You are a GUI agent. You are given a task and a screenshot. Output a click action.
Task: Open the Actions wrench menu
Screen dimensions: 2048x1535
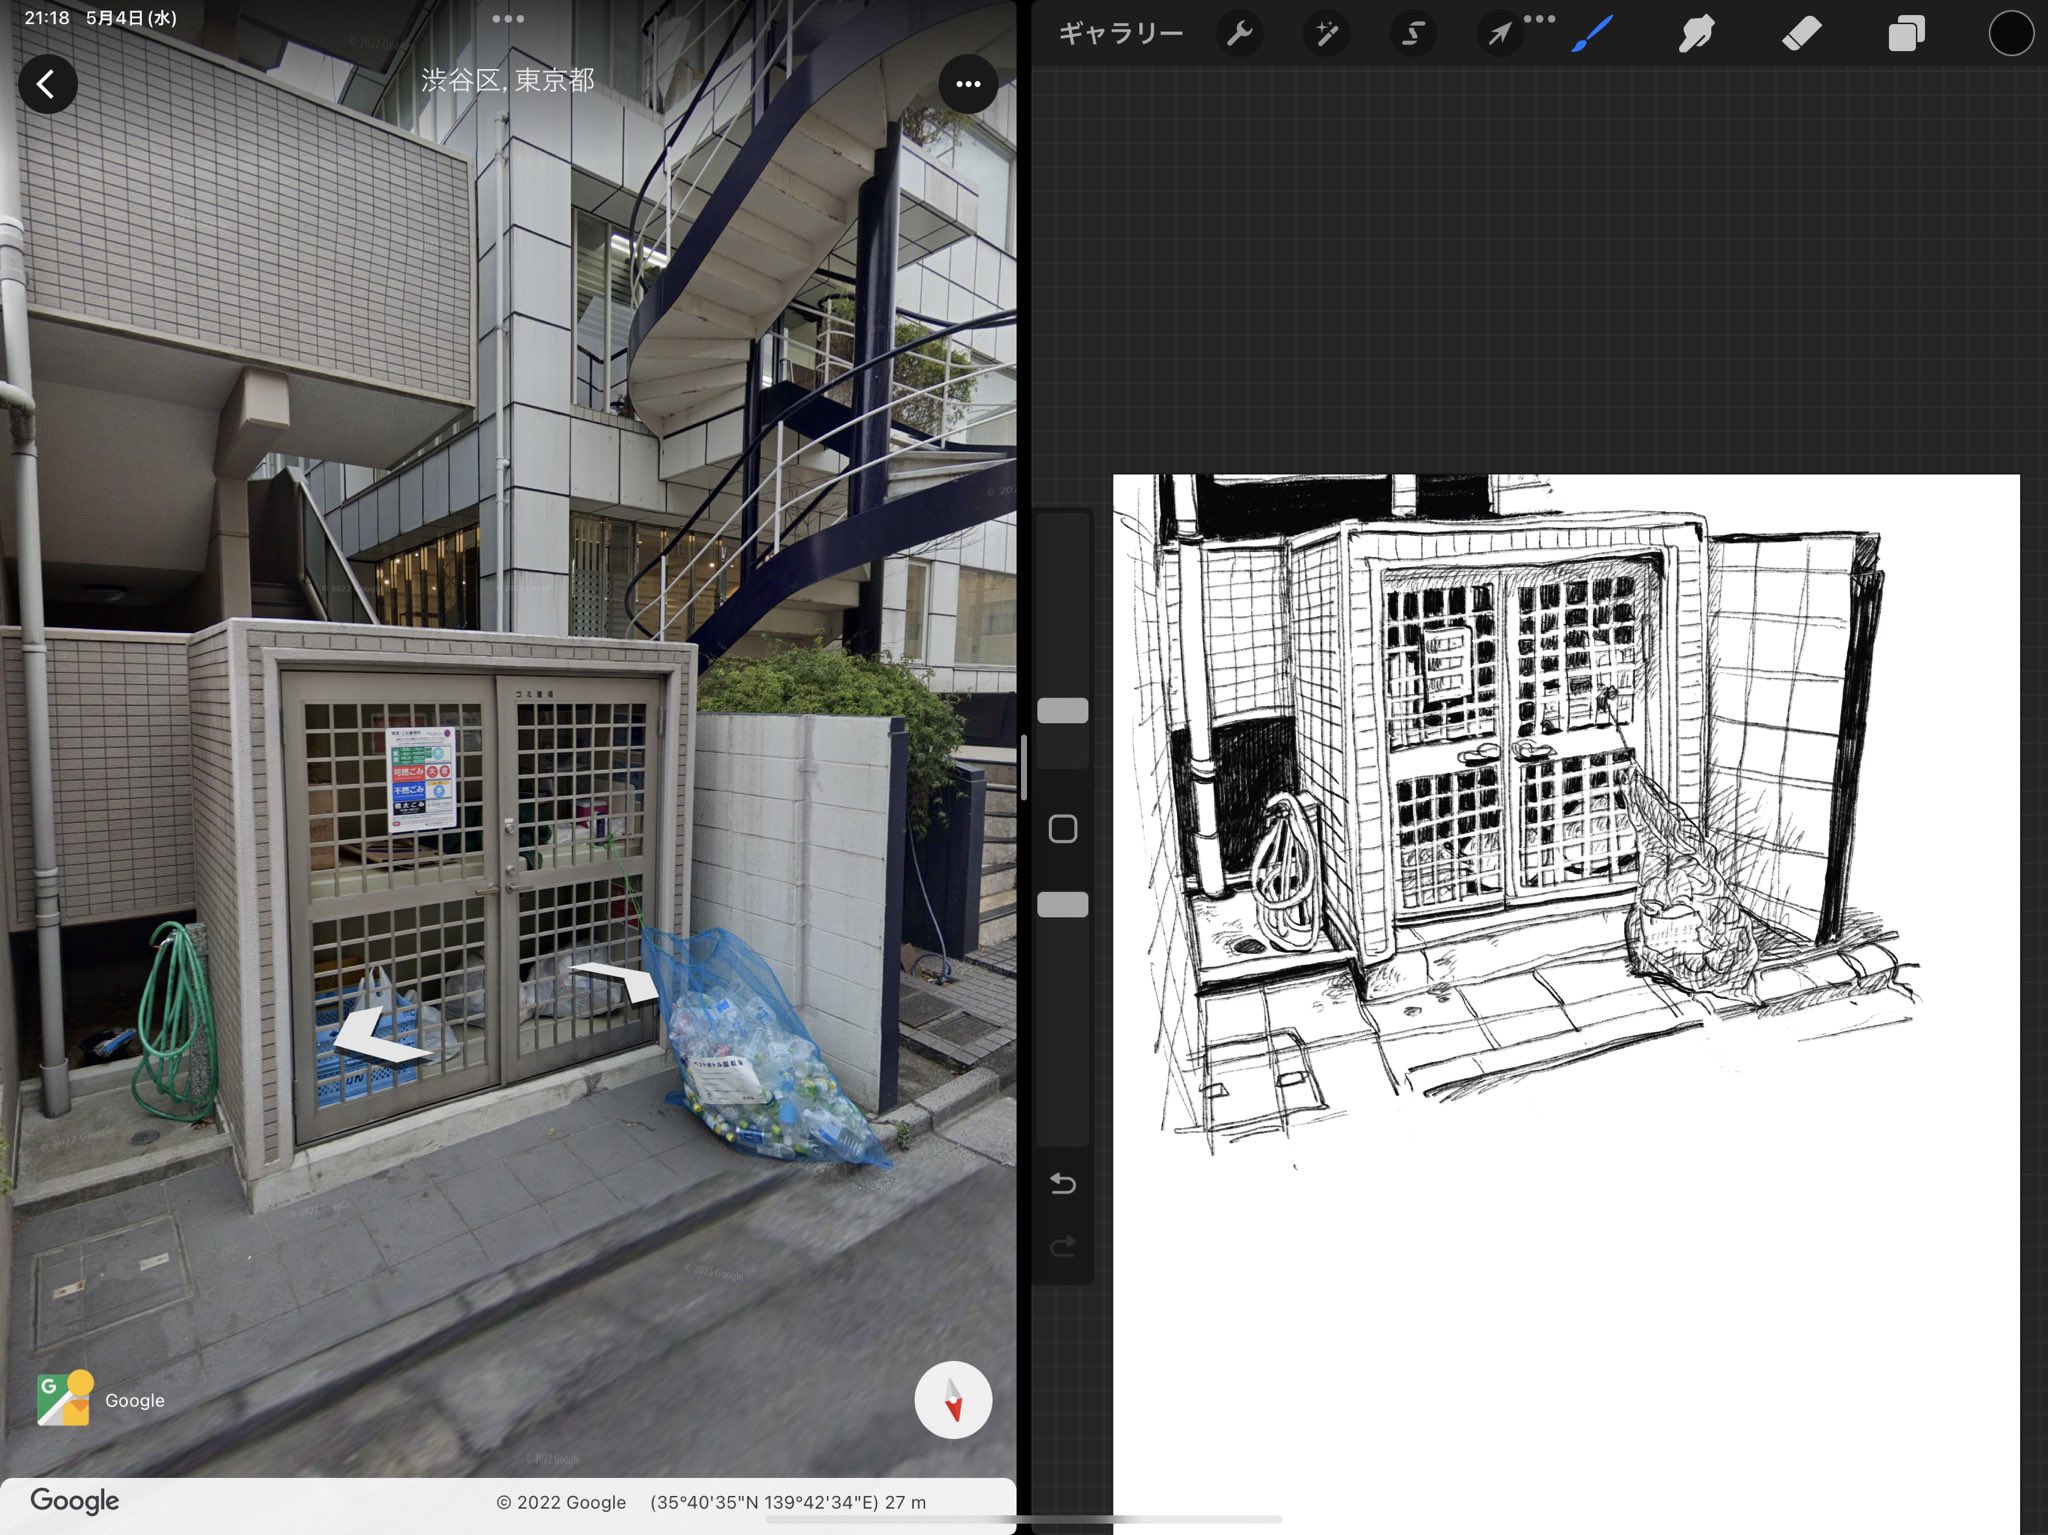(1240, 34)
